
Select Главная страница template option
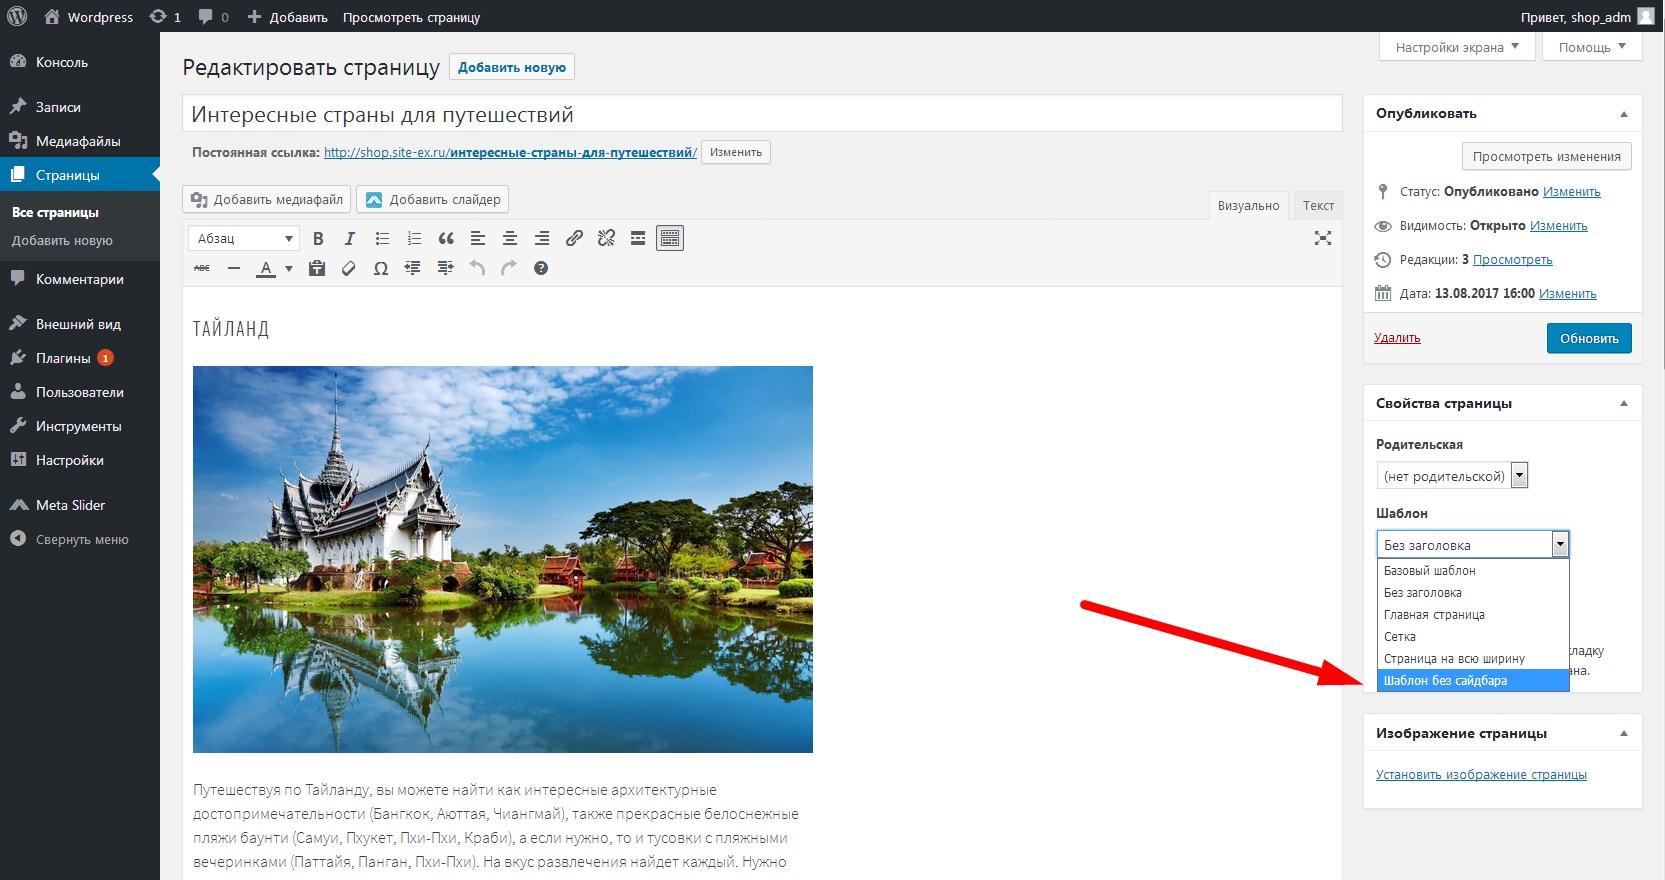(x=1473, y=614)
